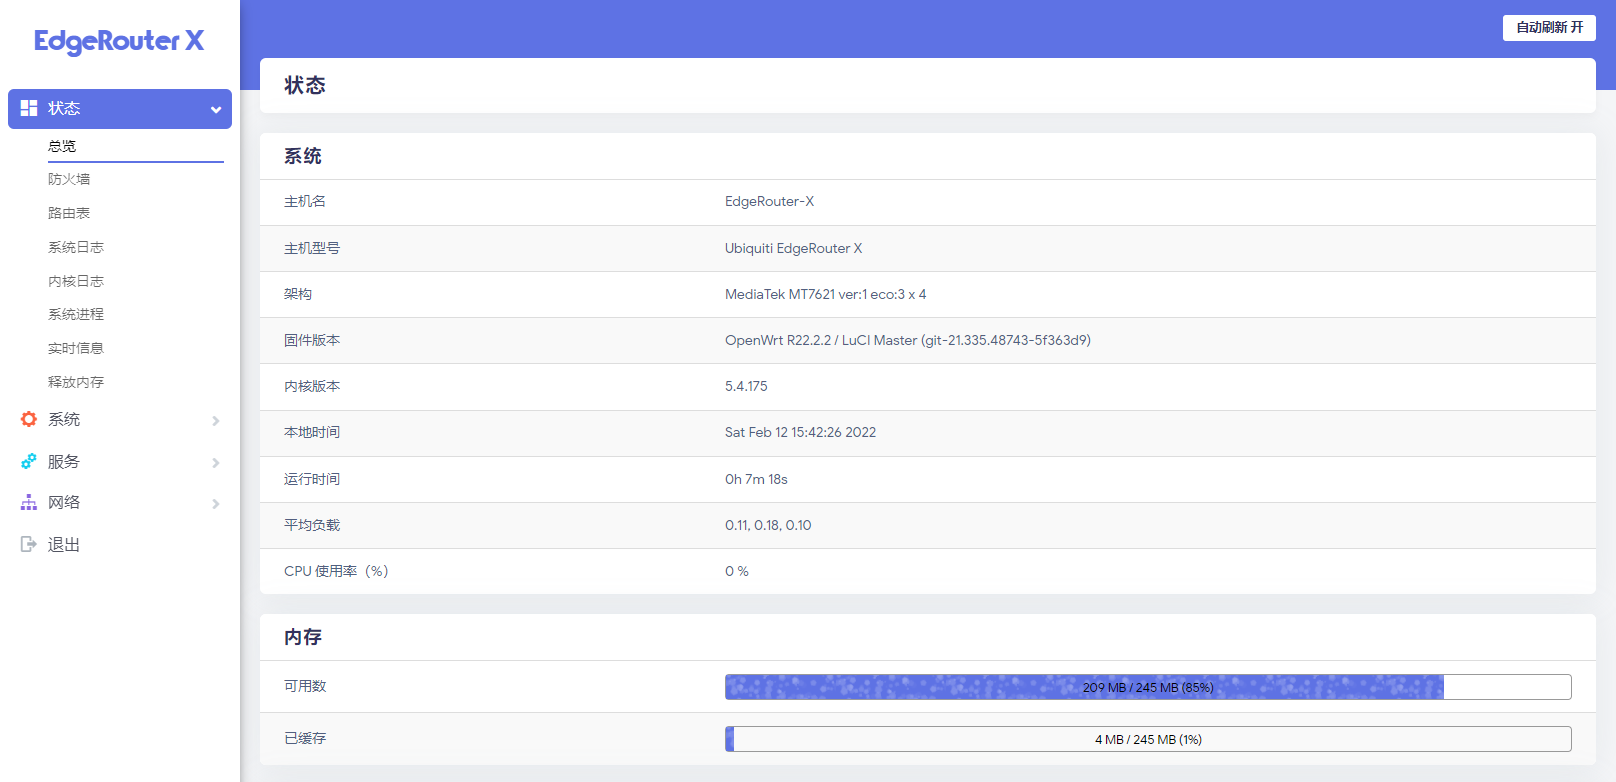Click the 已缓存 memory progress bar

point(1148,739)
